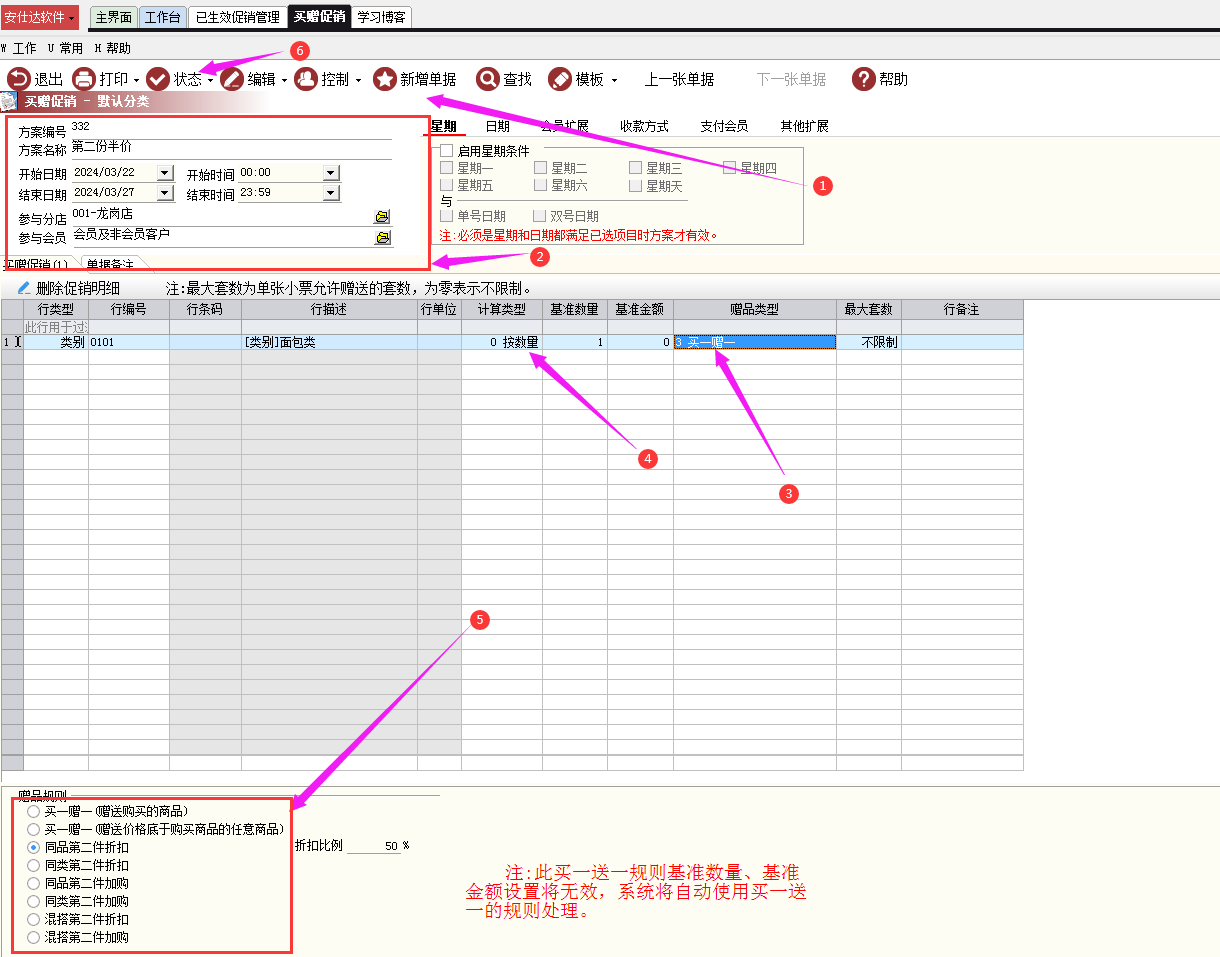Switch to the 主界面 tab
This screenshot has width=1220, height=957.
tap(113, 17)
